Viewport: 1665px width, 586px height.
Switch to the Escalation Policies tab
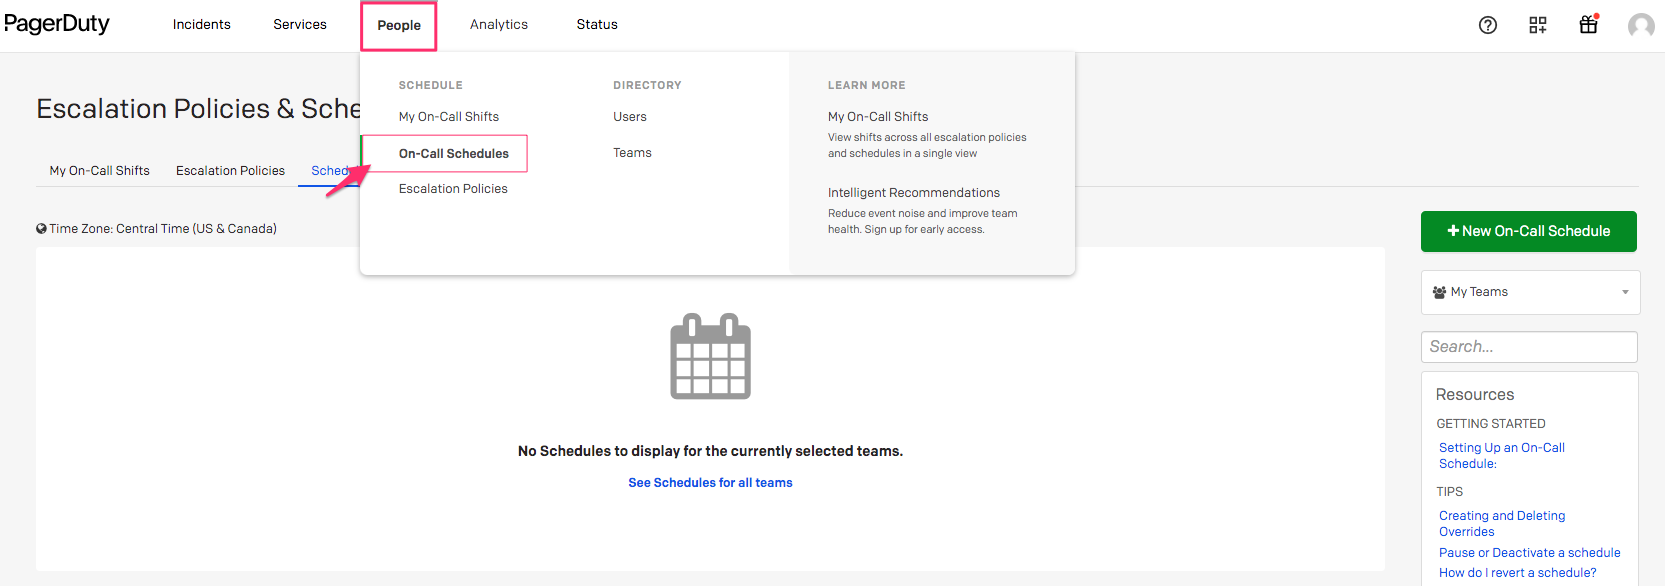click(230, 171)
